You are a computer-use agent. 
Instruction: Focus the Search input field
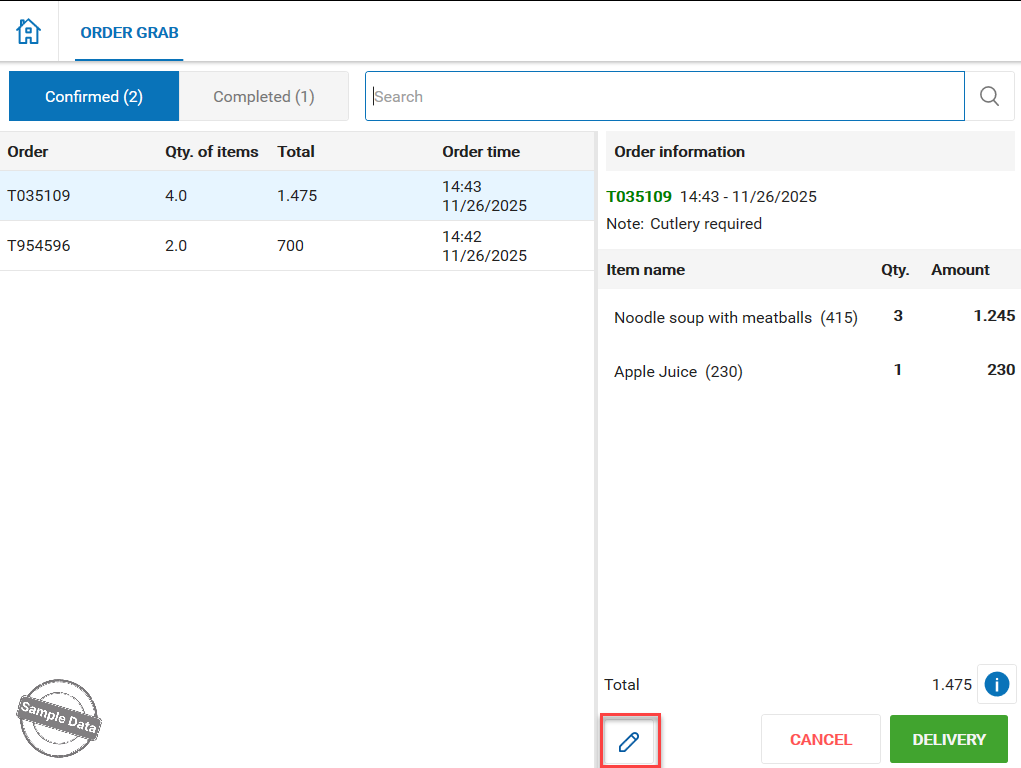[x=665, y=97]
